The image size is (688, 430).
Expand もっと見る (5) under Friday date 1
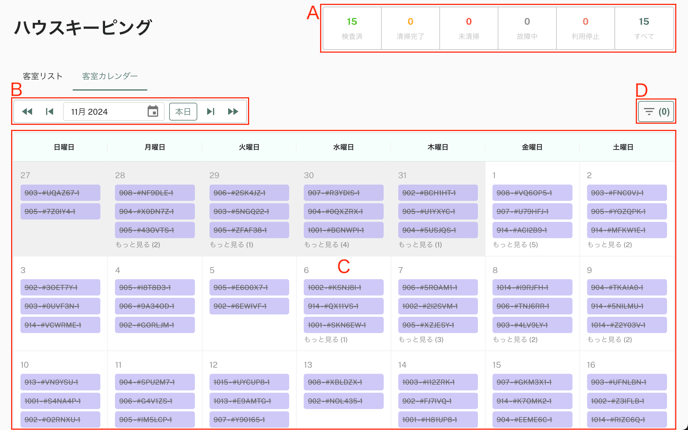point(517,245)
